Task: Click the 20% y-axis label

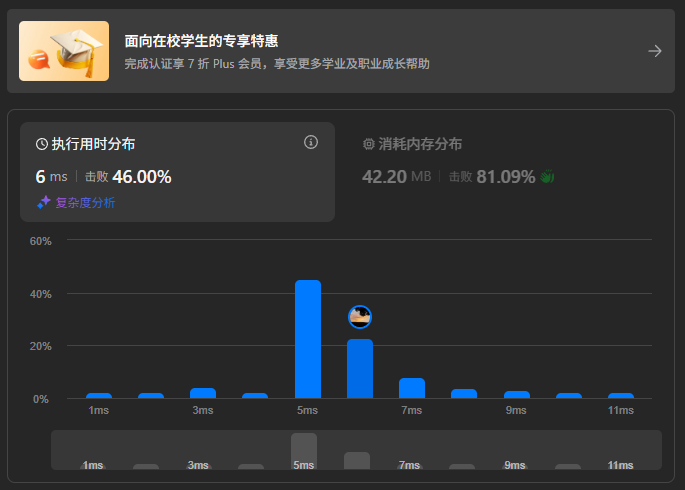Action: [x=41, y=346]
